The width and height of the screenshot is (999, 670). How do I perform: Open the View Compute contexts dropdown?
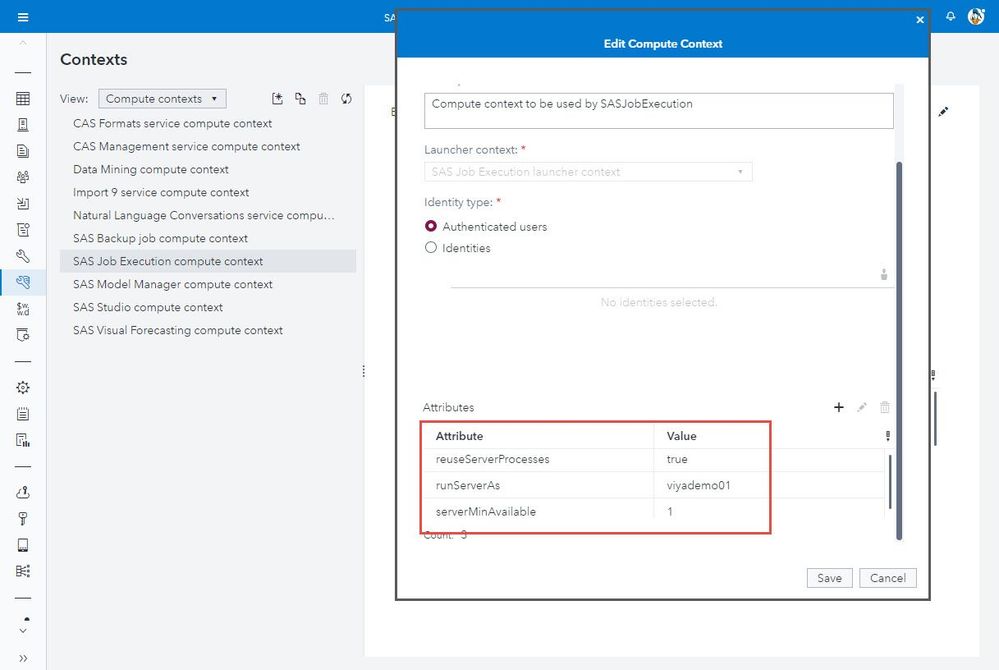[x=162, y=99]
